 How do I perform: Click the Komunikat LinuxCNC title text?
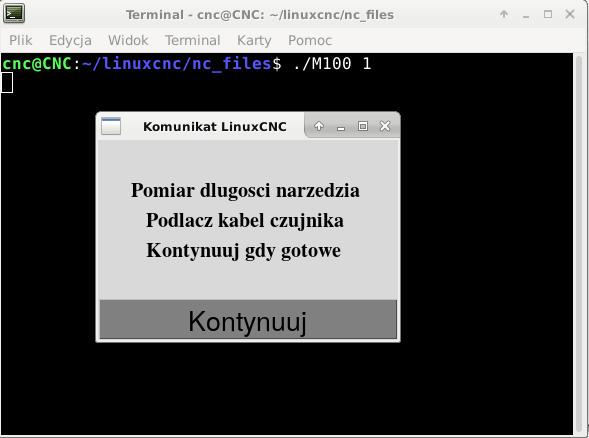[215, 127]
